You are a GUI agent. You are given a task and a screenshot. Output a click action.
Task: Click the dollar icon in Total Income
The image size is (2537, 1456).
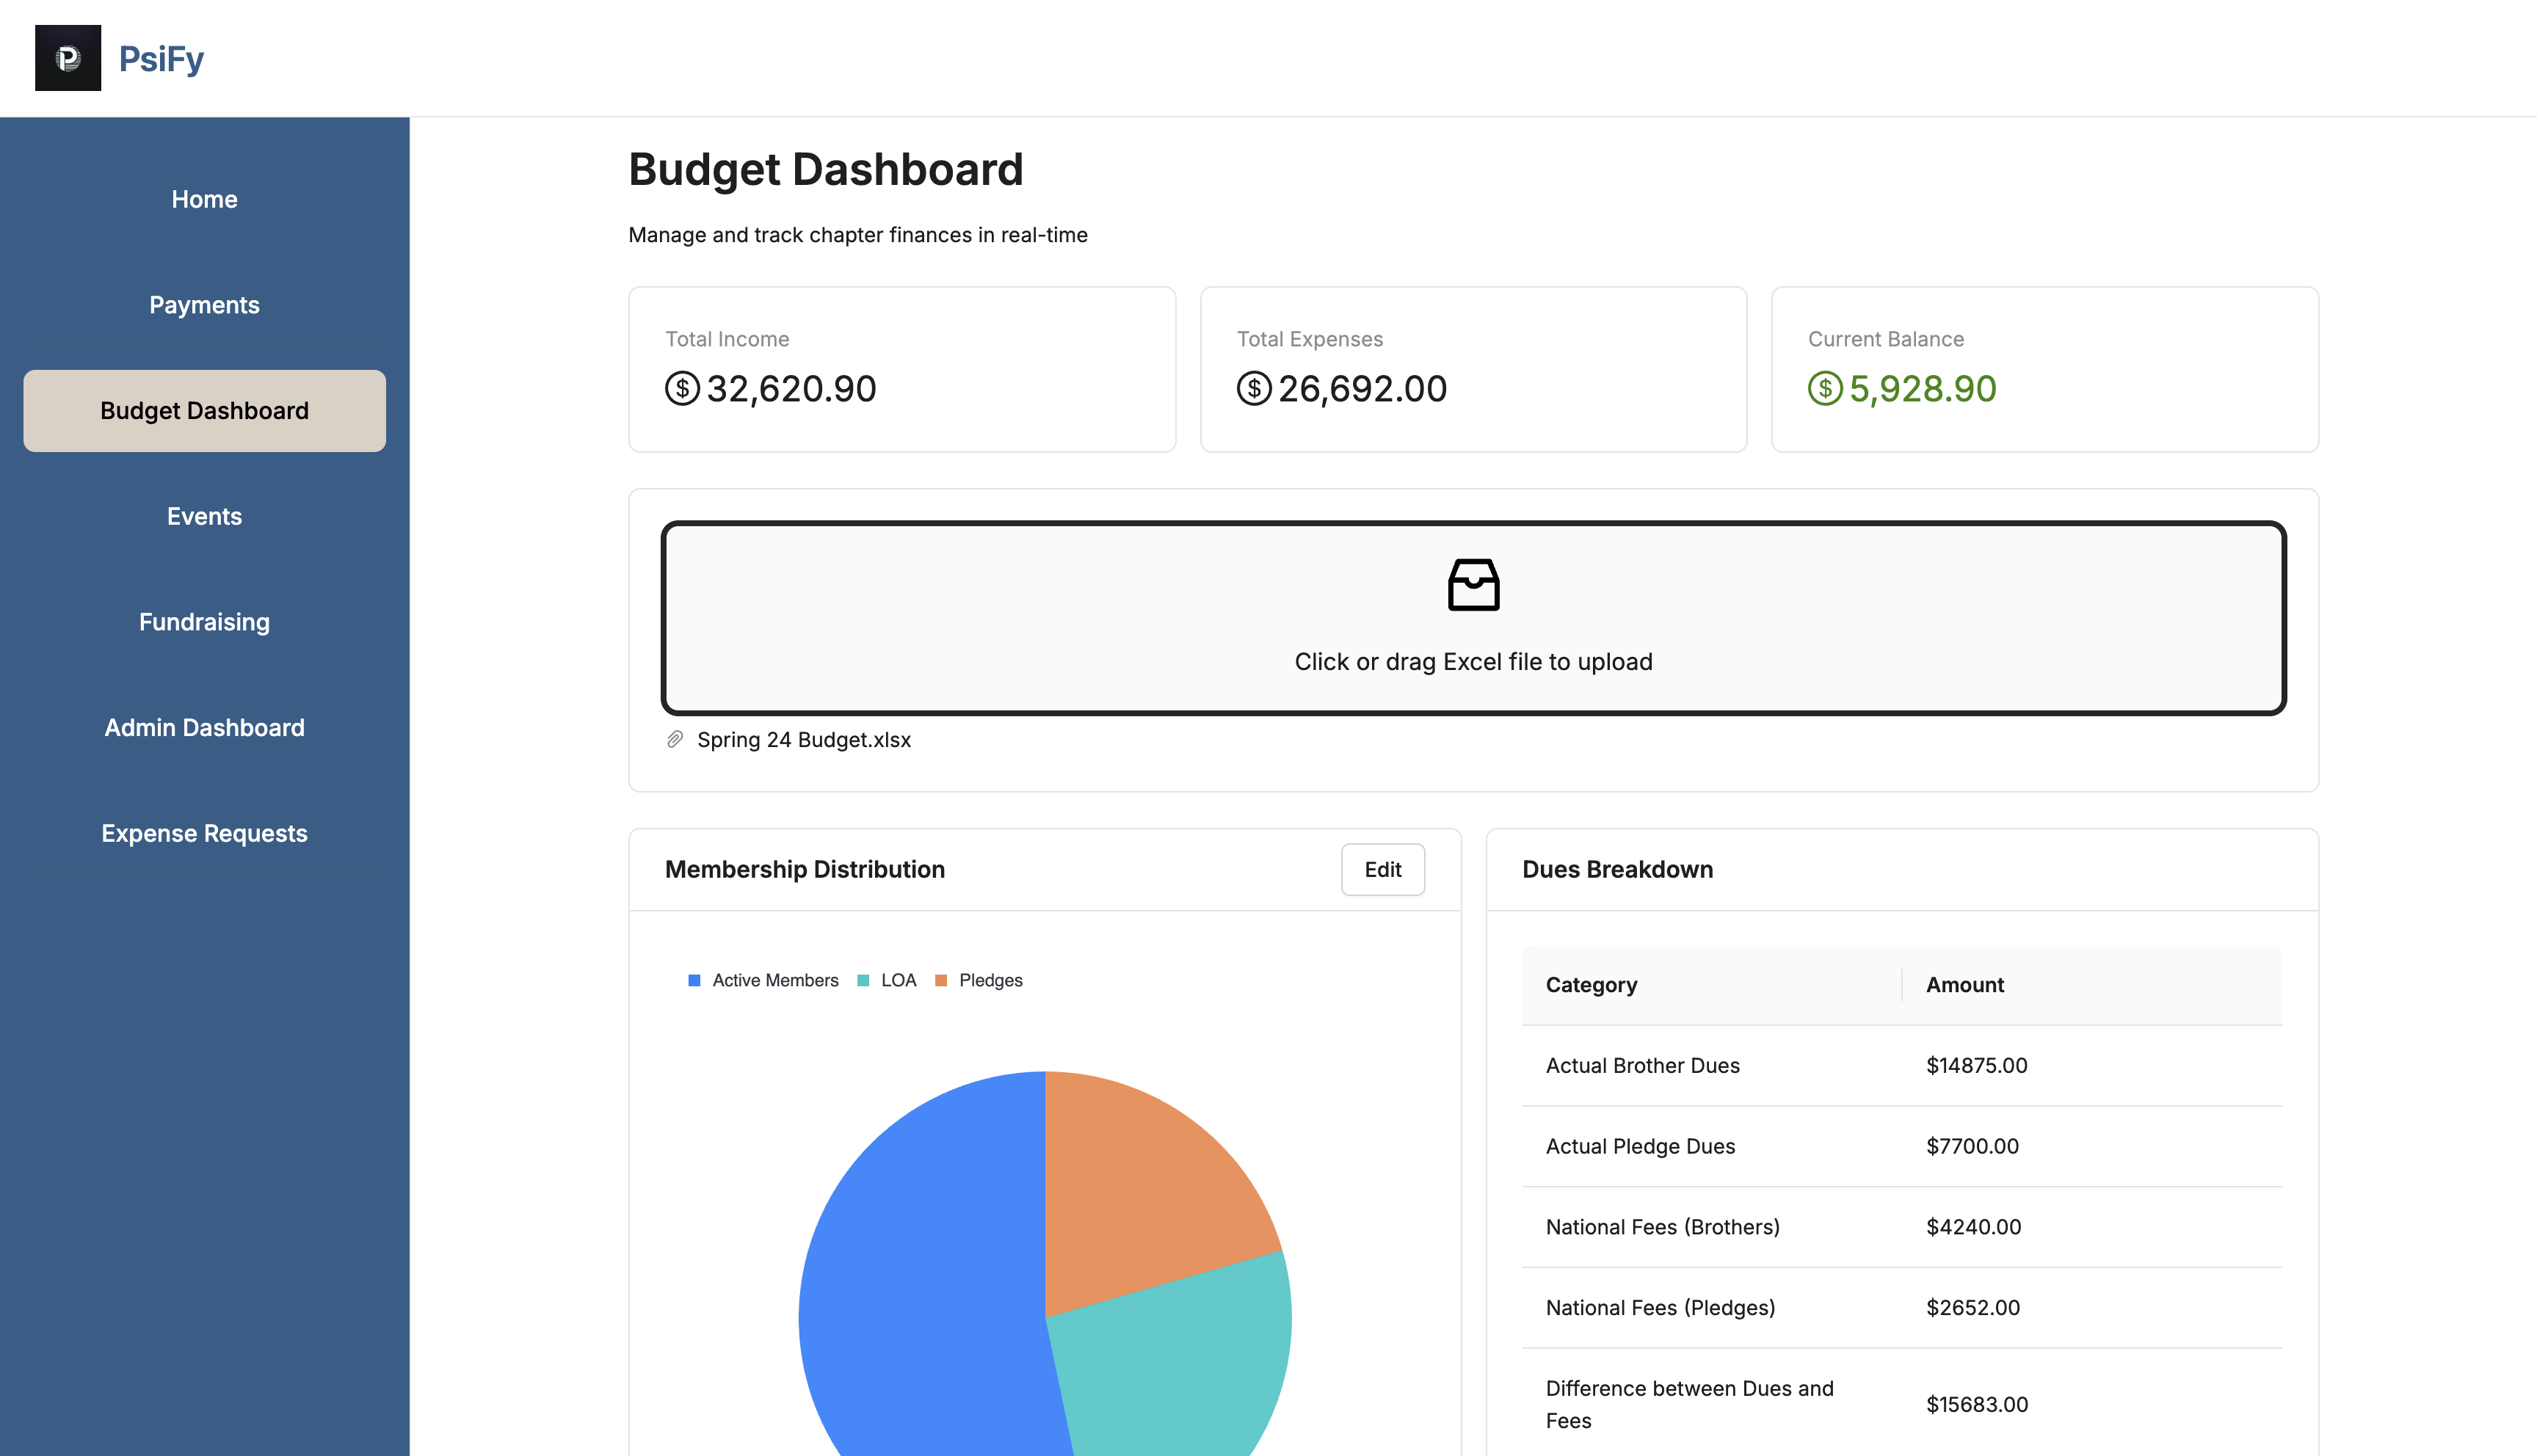pyautogui.click(x=682, y=388)
